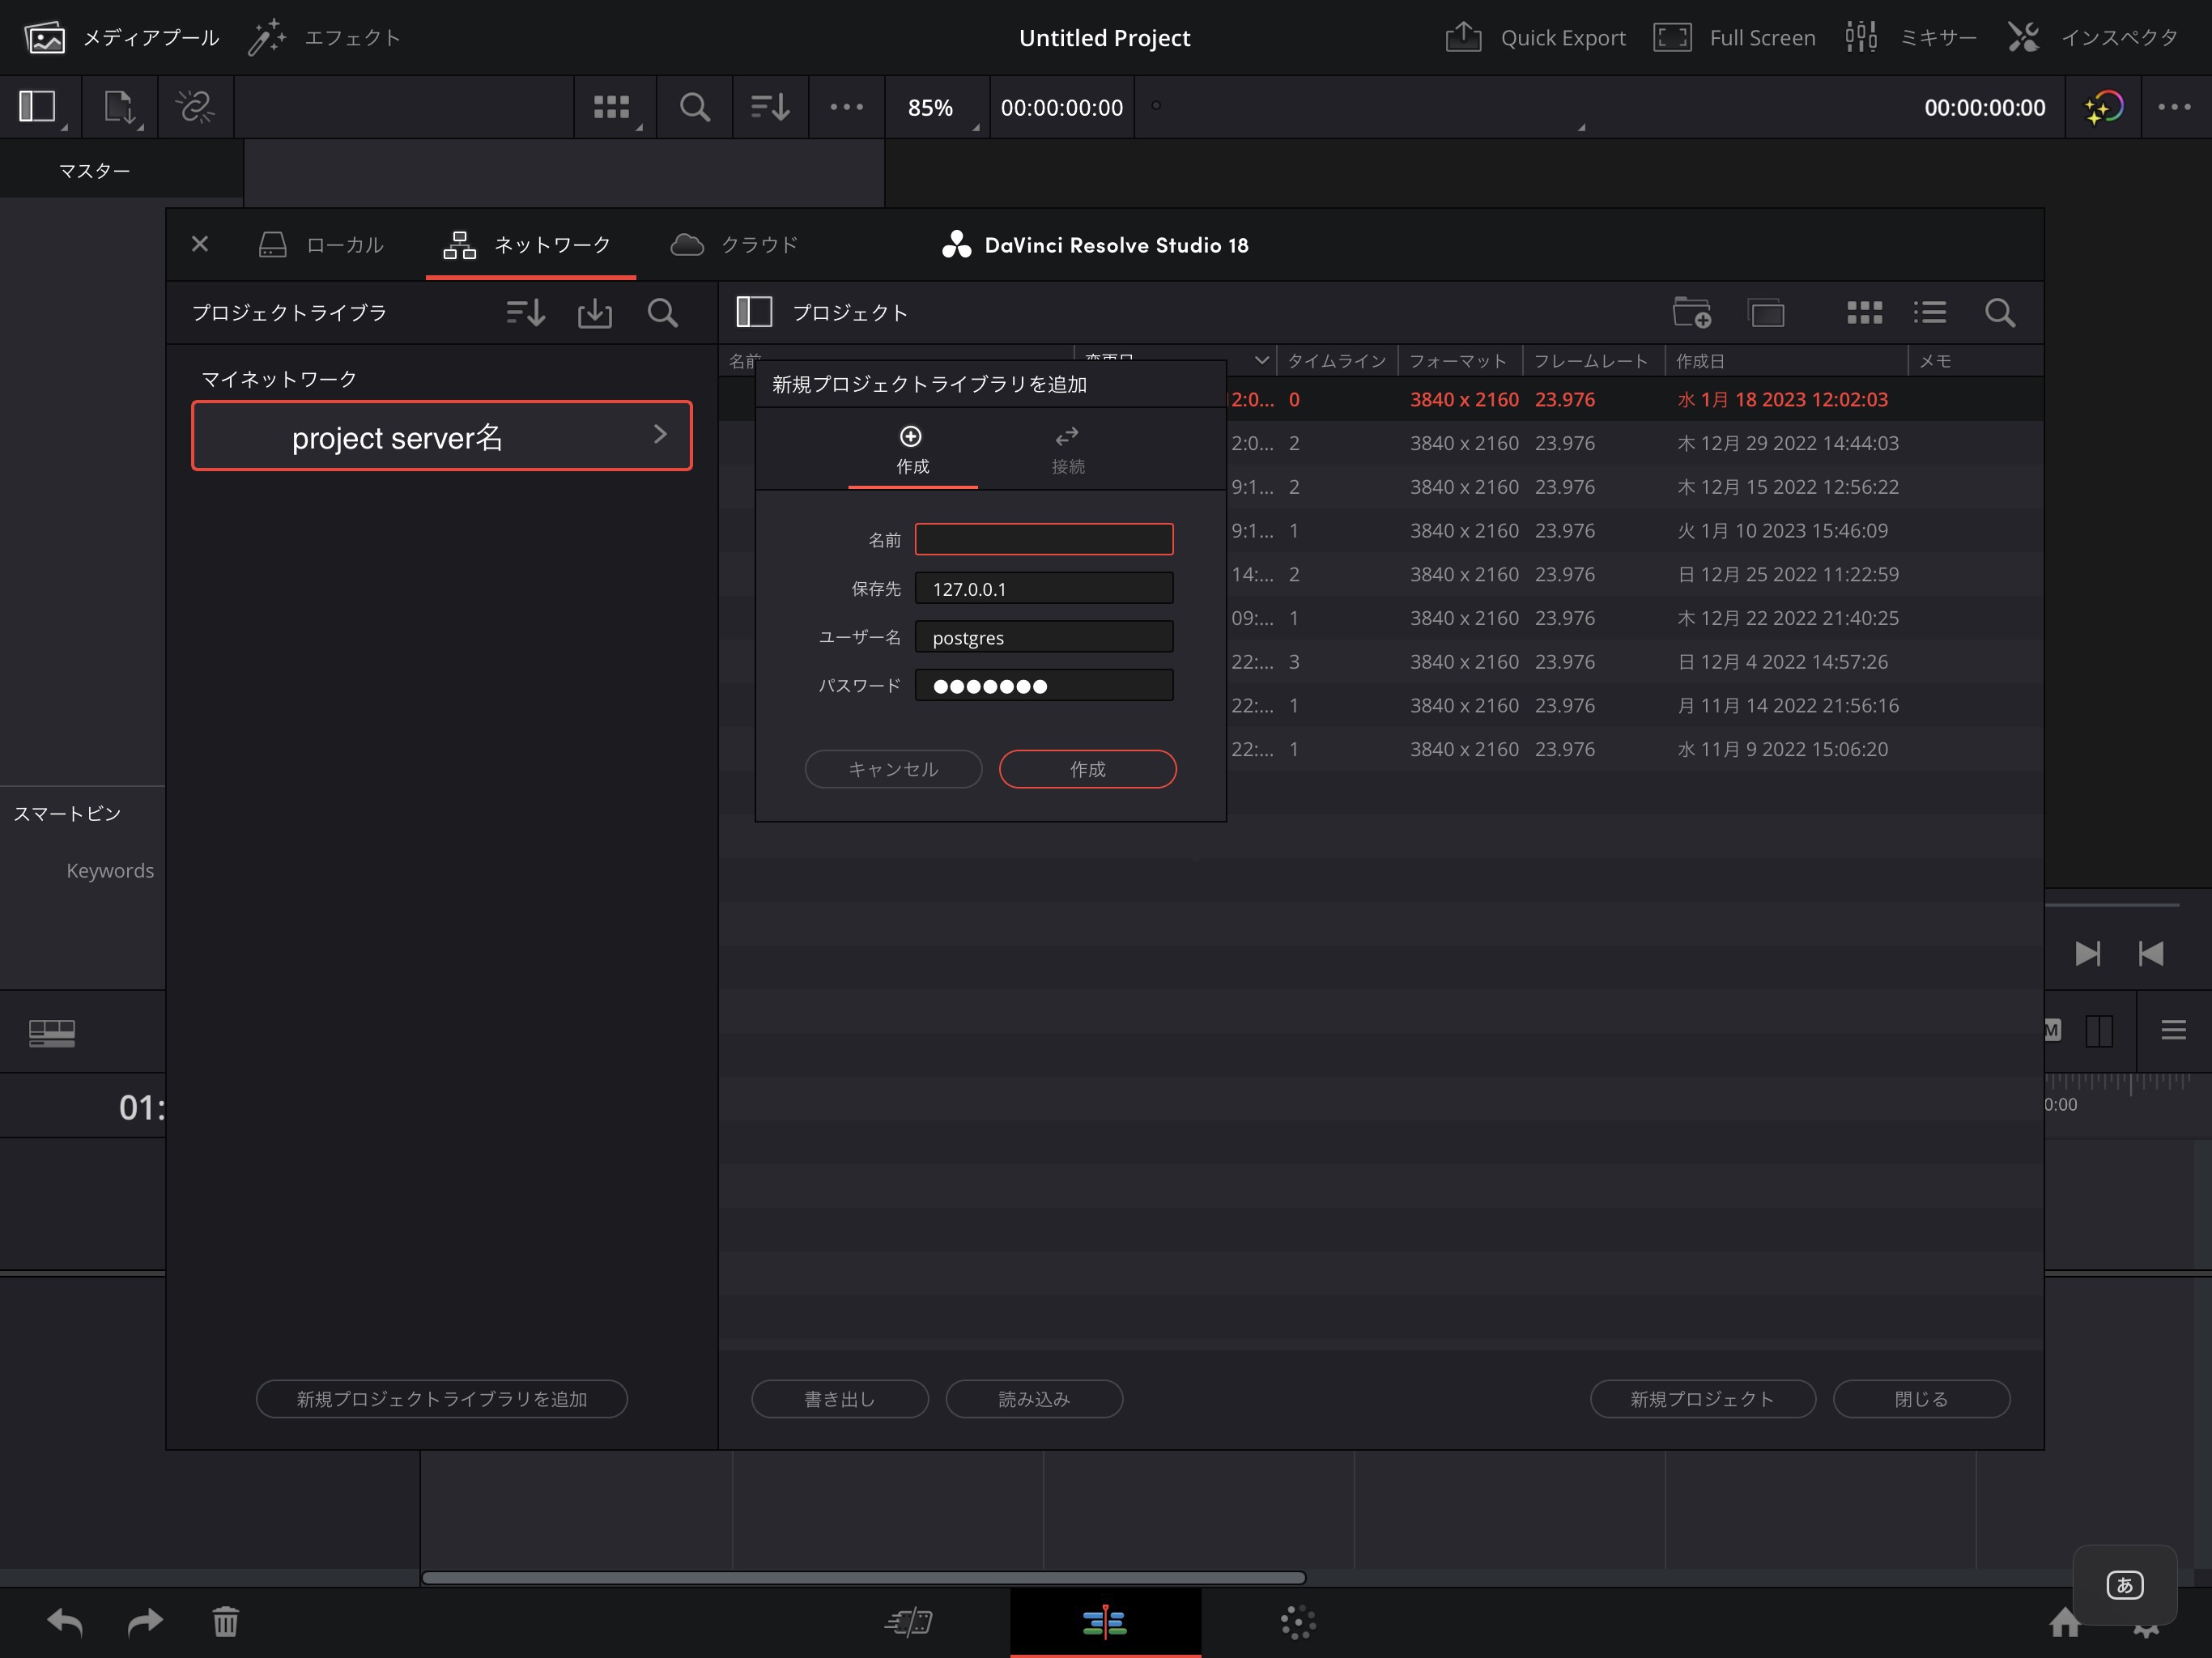Expand the project server名 entry chevron
Viewport: 2212px width, 1658px height.
(x=660, y=434)
